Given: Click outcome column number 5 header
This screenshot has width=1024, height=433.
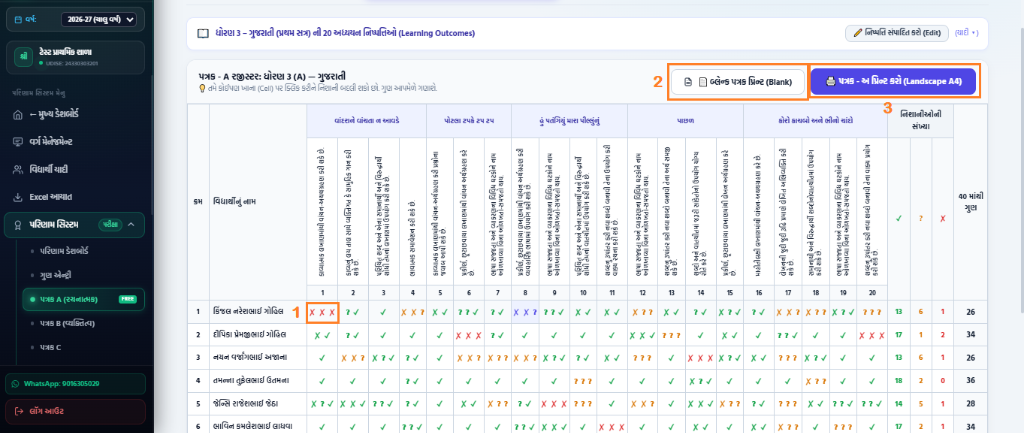Looking at the screenshot, I should [x=441, y=292].
